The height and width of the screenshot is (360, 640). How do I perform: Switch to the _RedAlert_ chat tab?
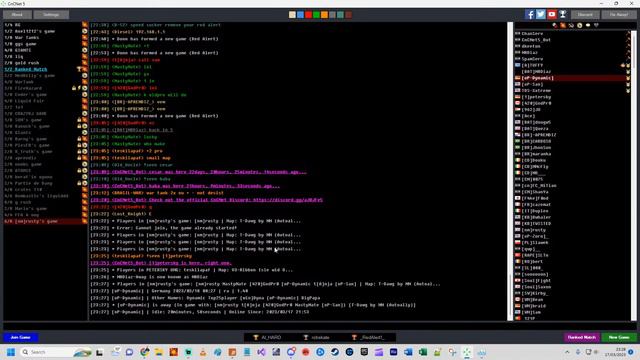pyautogui.click(x=369, y=338)
